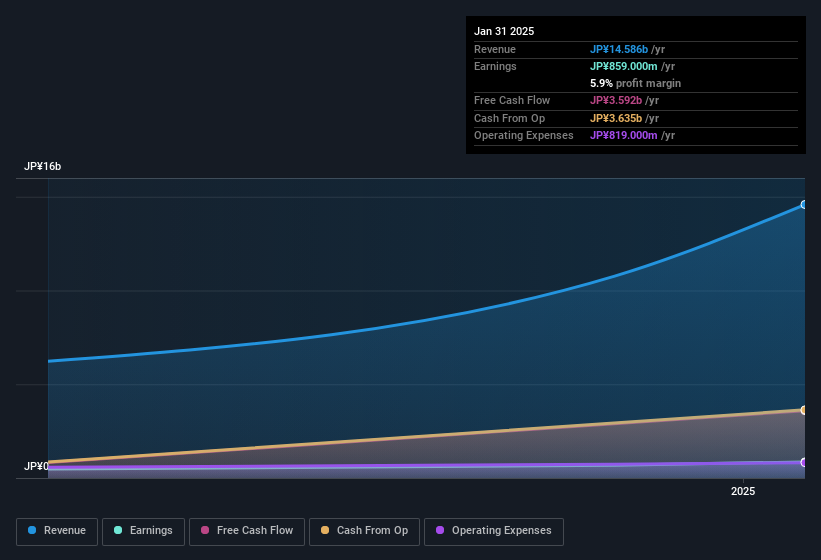Click the Operating Expenses tooltip label
821x560 pixels.
coord(524,136)
